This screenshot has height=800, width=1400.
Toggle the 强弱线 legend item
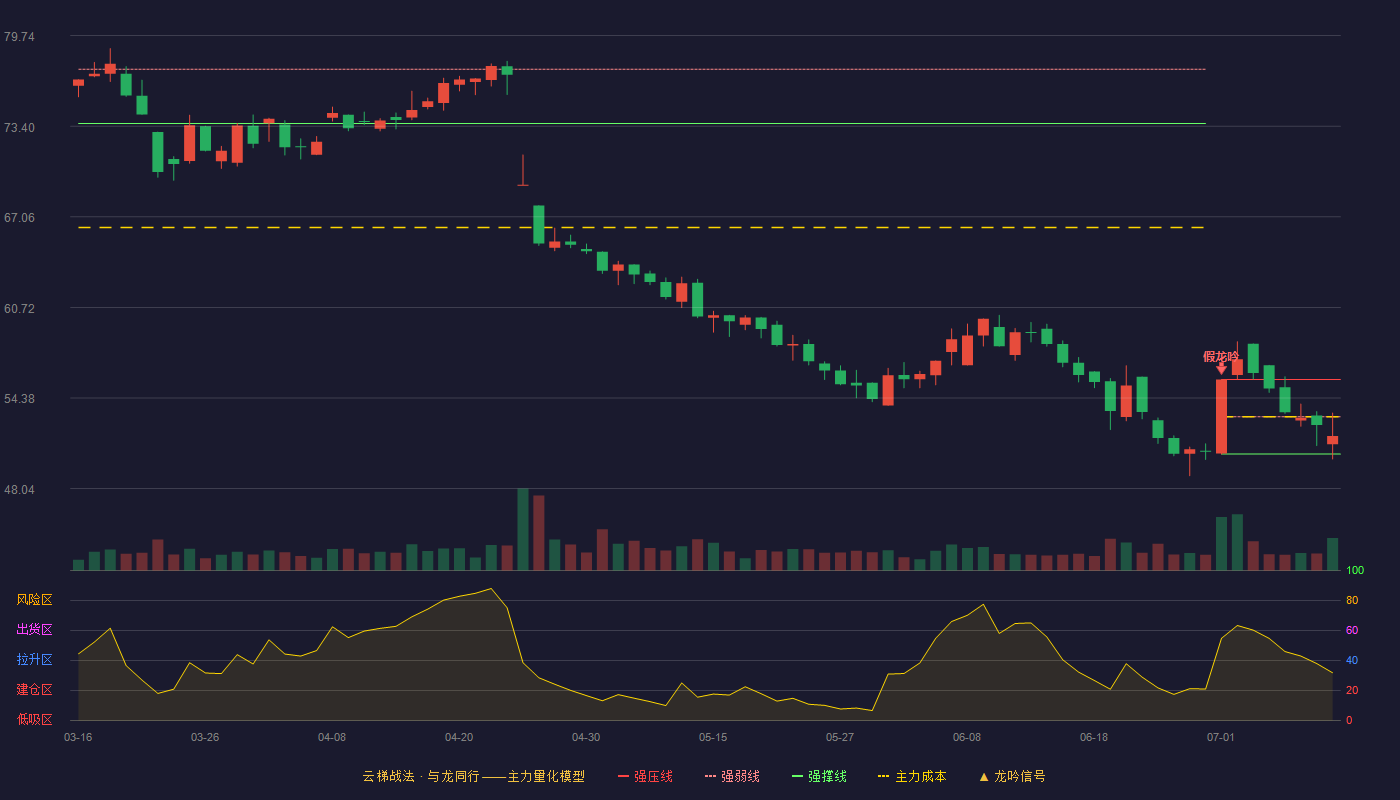732,776
